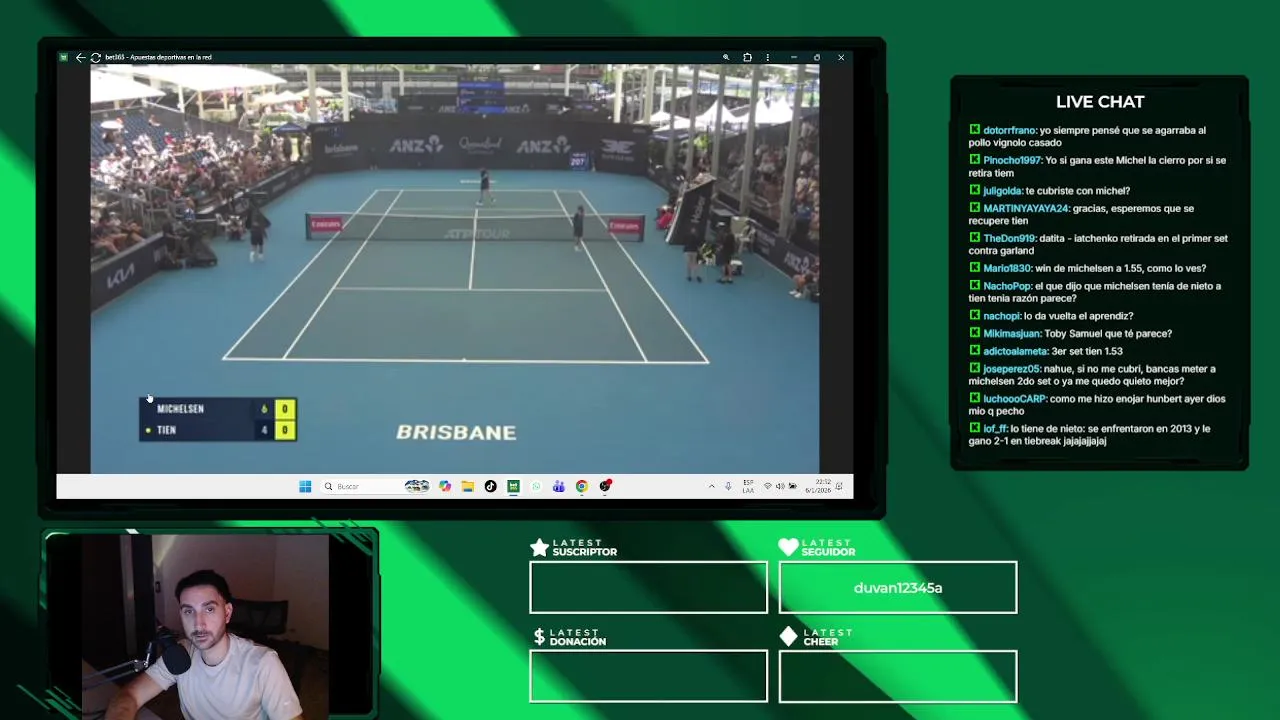Close the bet365 window

pos(841,58)
